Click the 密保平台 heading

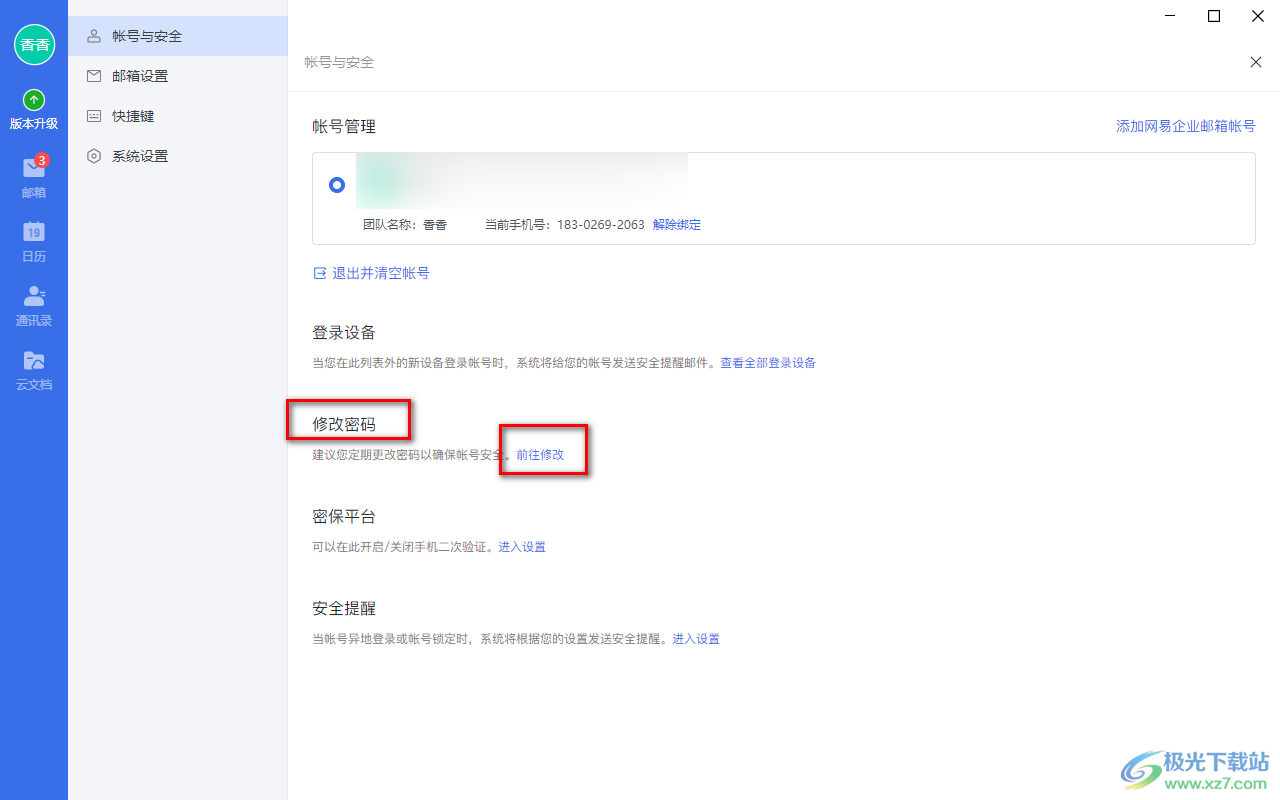tap(344, 516)
